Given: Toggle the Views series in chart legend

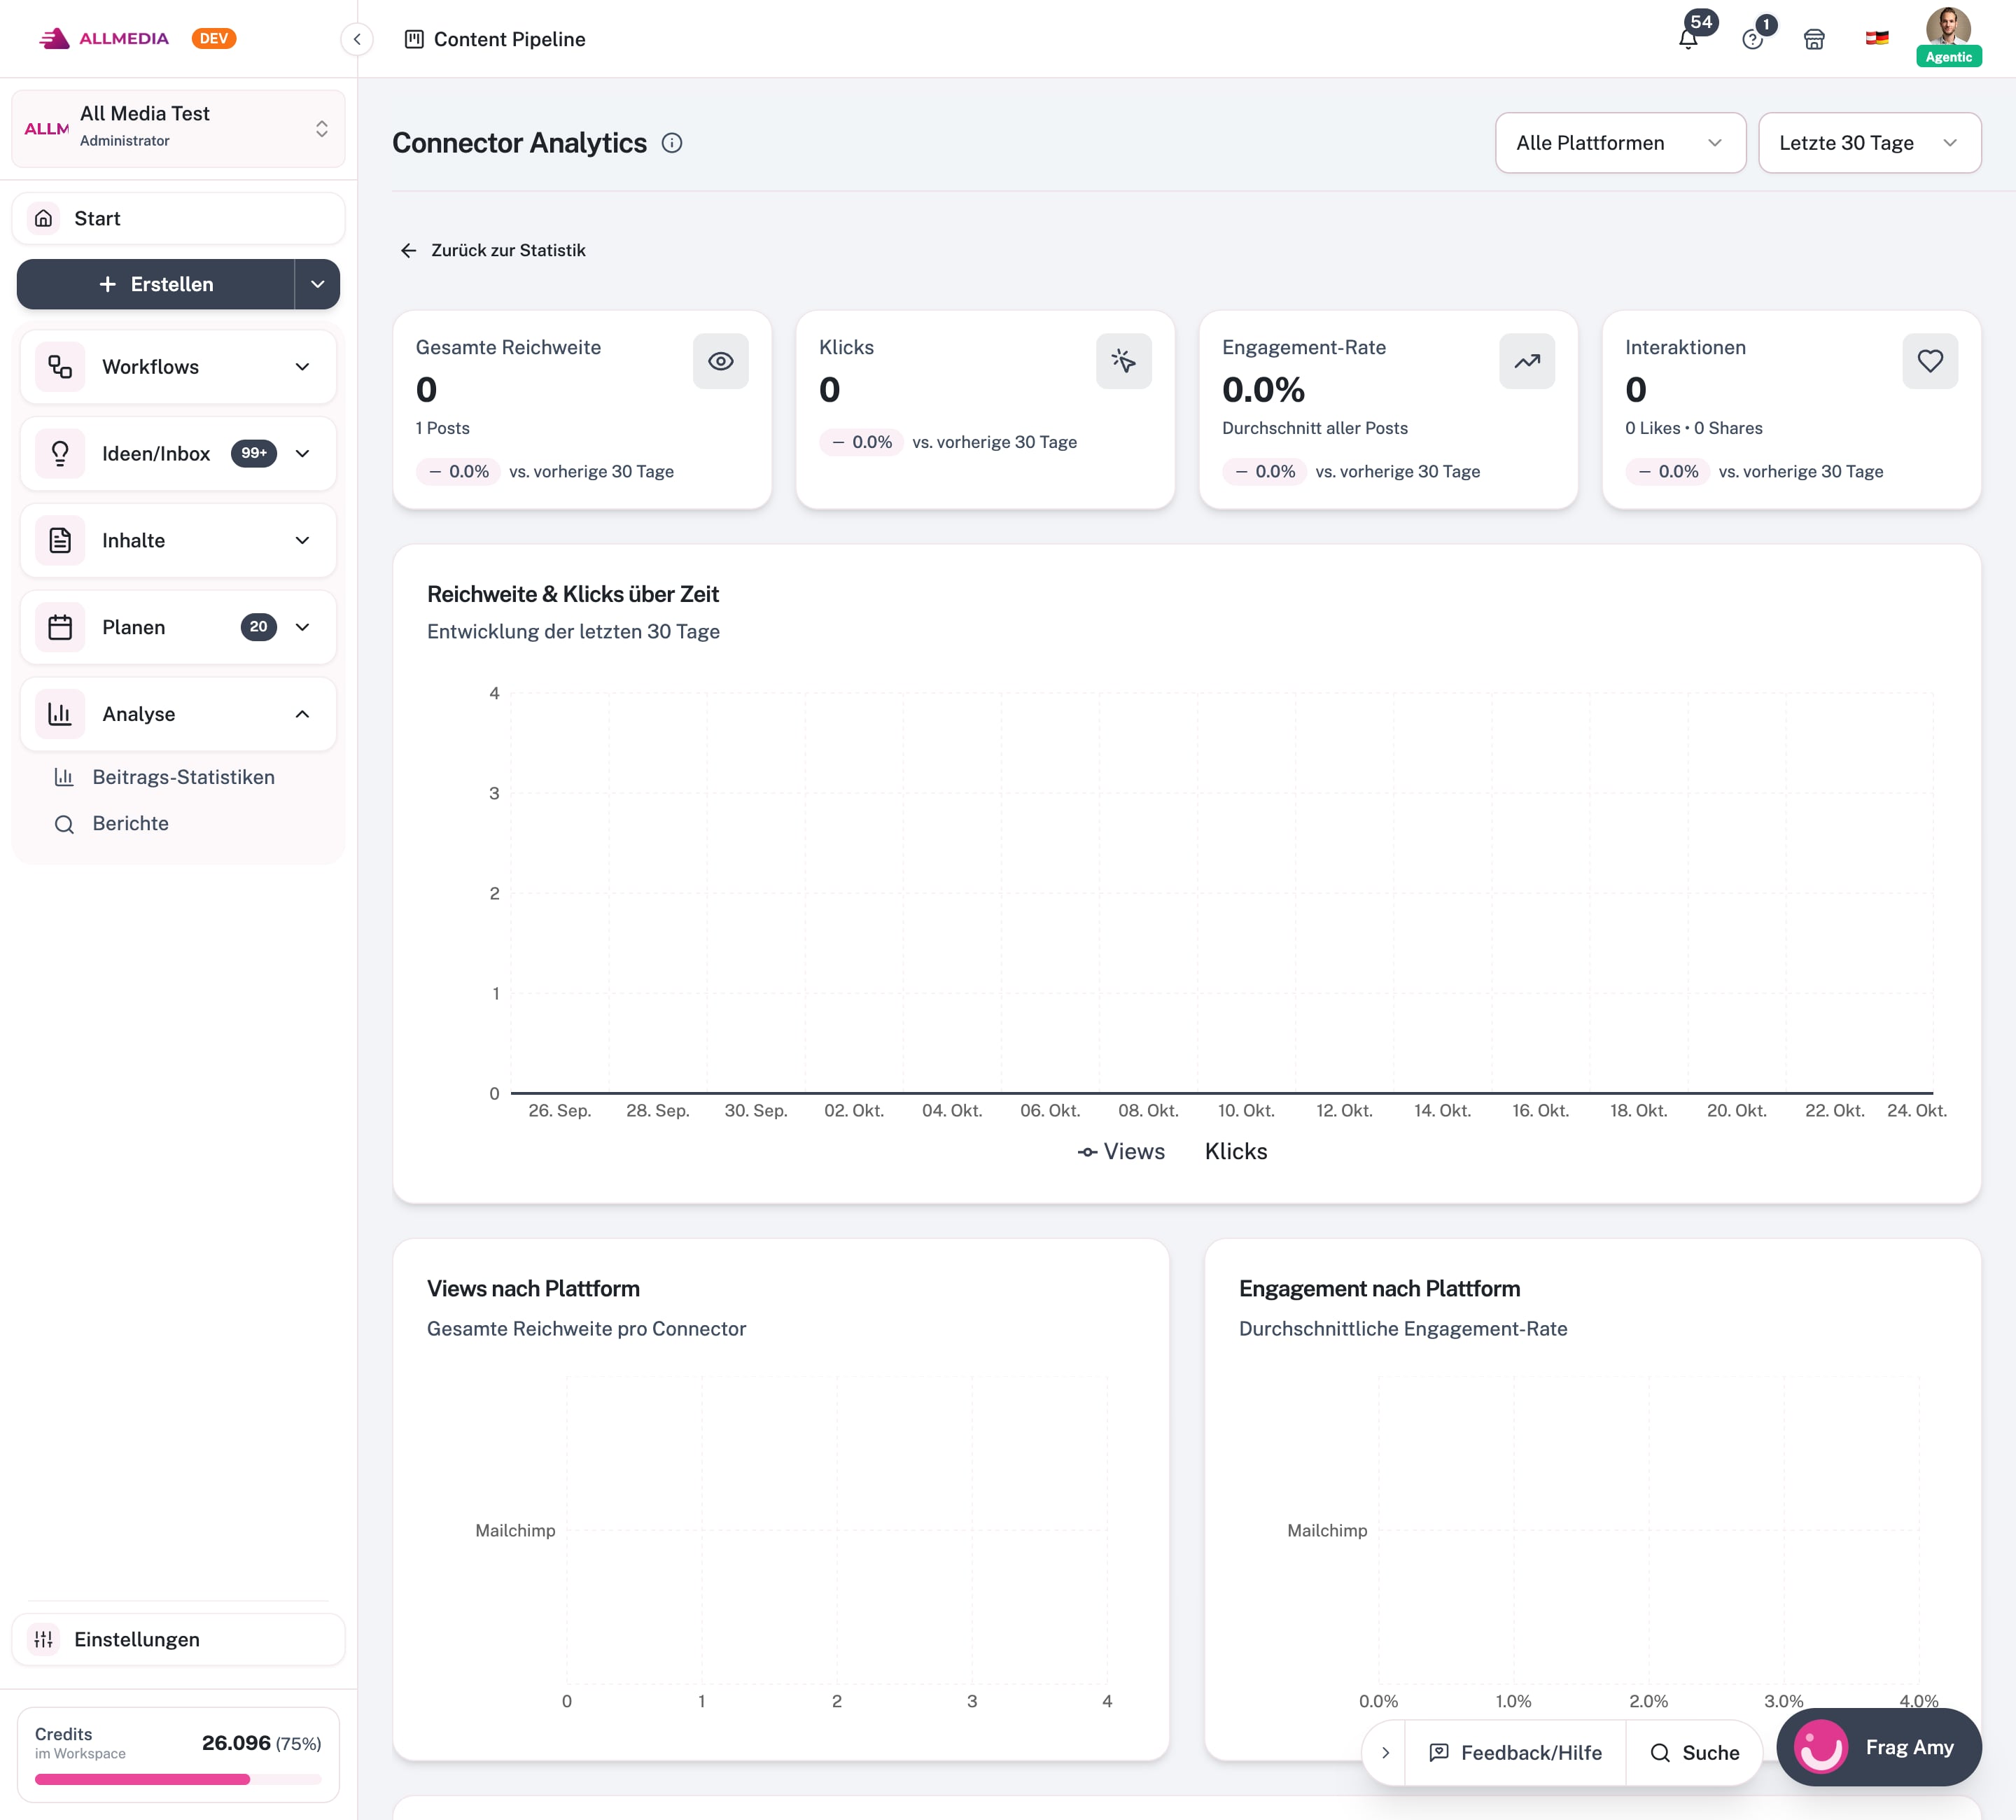Looking at the screenshot, I should click(1121, 1152).
